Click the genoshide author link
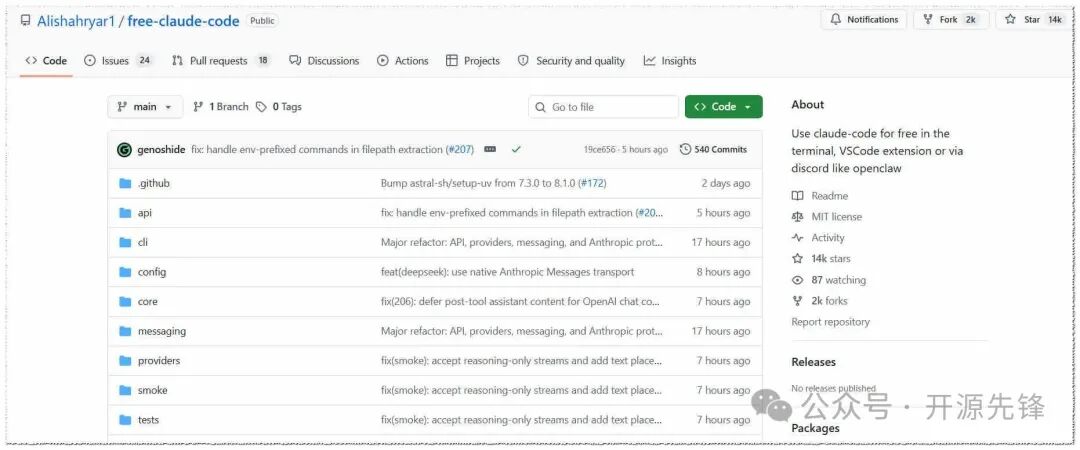Viewport: 1080px width, 450px height. pos(161,150)
